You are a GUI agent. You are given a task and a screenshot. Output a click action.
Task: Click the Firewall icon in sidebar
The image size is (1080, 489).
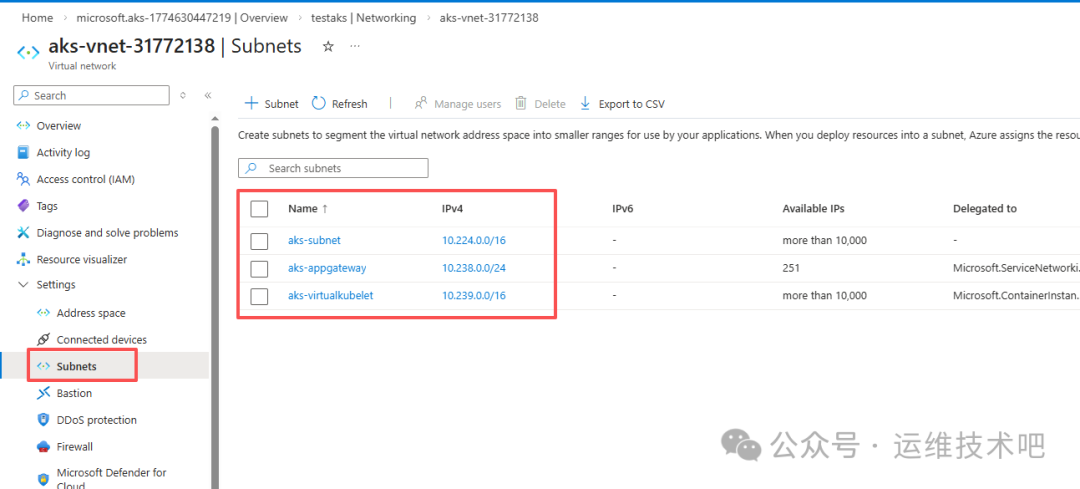point(43,447)
